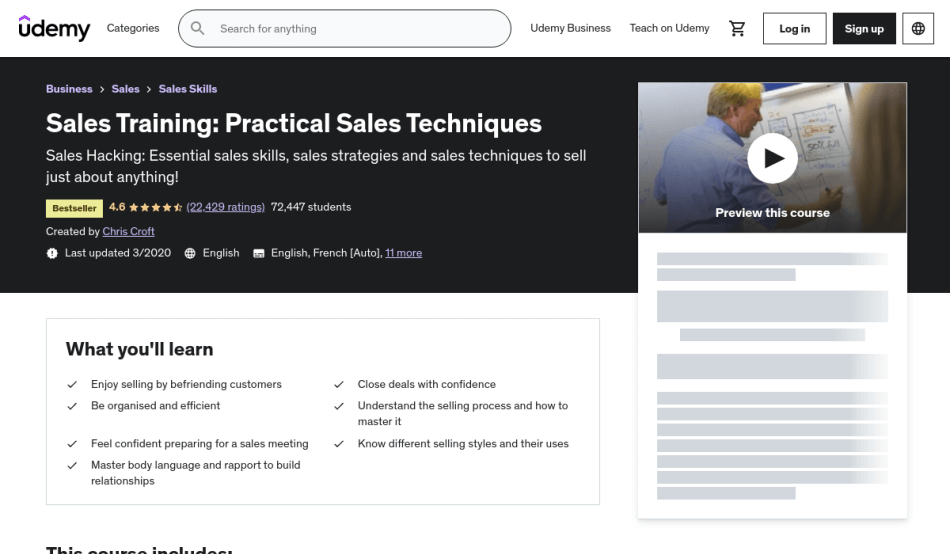950x554 pixels.
Task: Open the Categories menu
Action: (x=133, y=28)
